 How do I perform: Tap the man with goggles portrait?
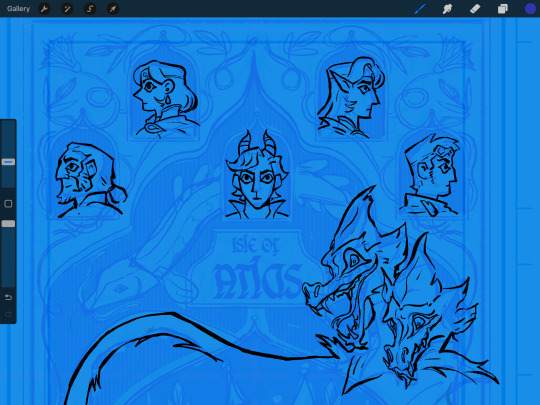tap(430, 176)
